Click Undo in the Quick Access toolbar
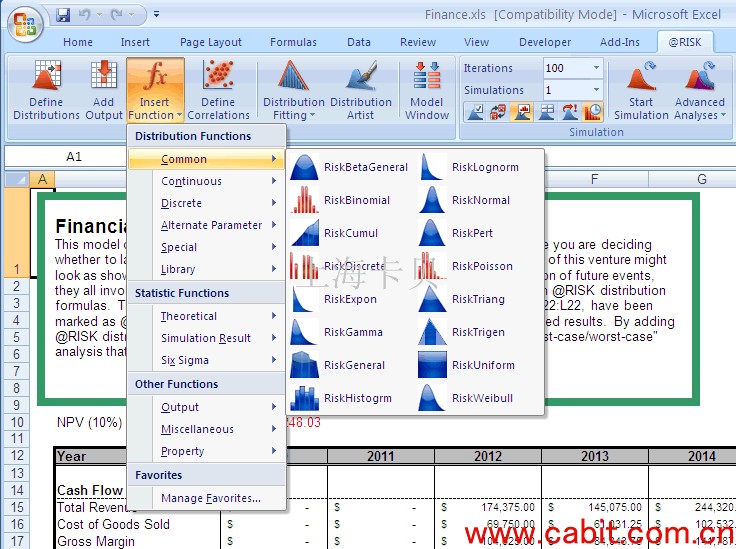The image size is (736, 549). point(85,15)
